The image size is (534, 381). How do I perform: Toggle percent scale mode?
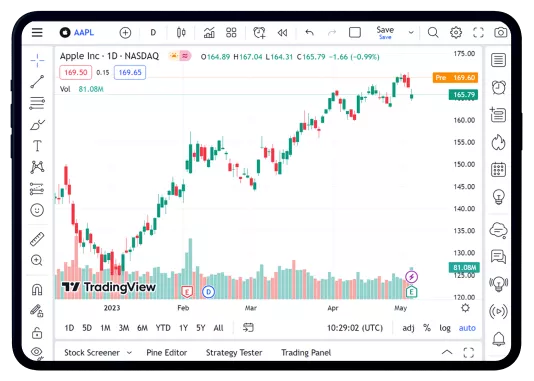click(427, 328)
